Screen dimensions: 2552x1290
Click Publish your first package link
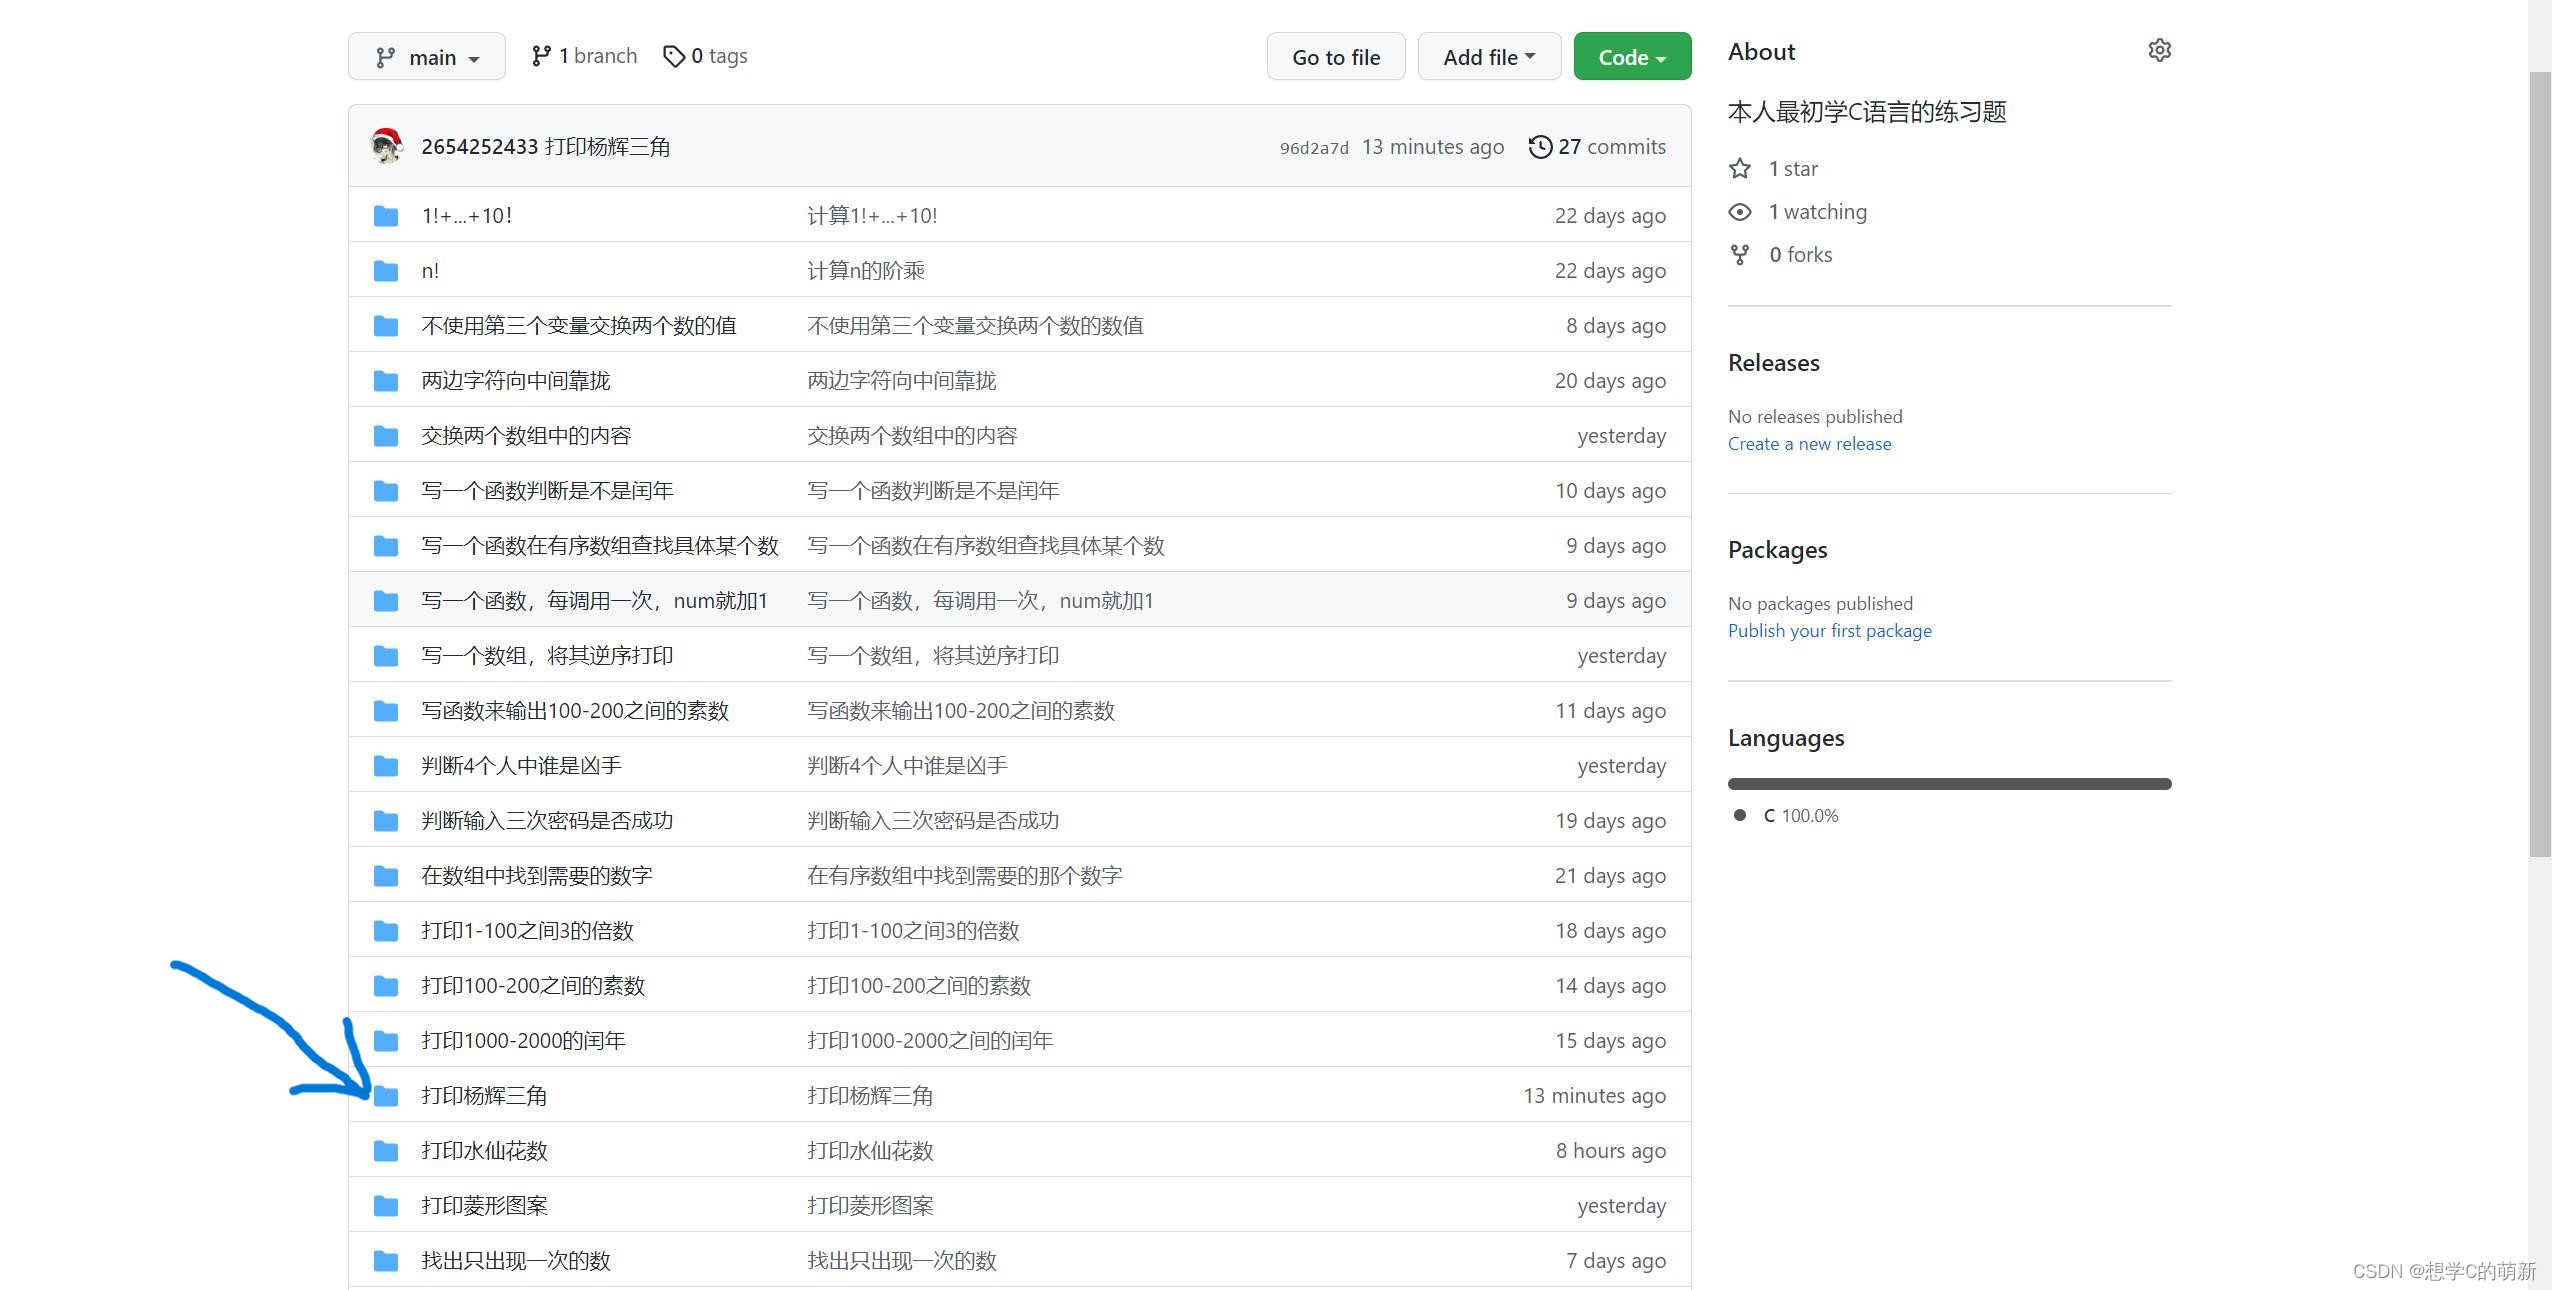[x=1829, y=631]
